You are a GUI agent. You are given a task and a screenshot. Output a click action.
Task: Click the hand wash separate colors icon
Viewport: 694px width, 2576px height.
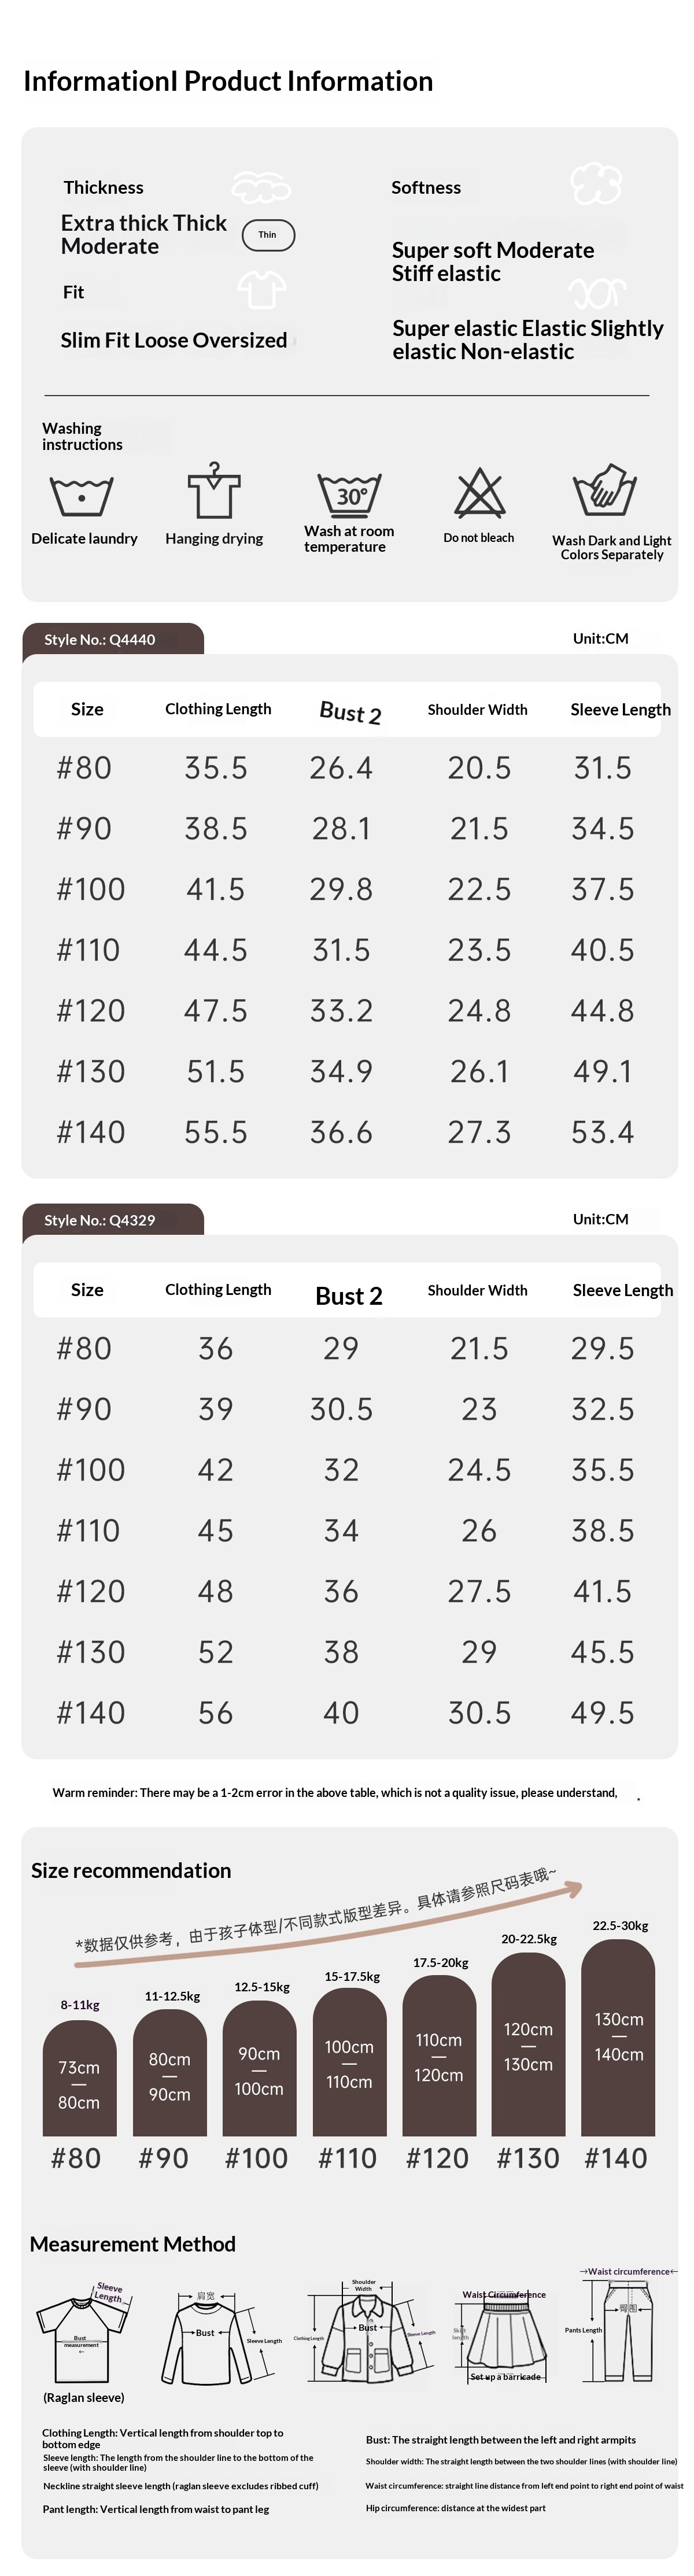click(605, 491)
